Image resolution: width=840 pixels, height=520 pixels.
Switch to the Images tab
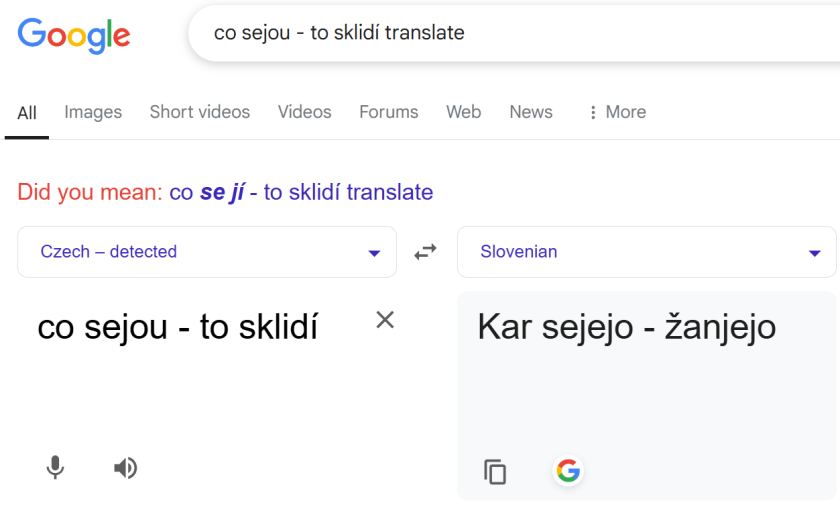[93, 112]
